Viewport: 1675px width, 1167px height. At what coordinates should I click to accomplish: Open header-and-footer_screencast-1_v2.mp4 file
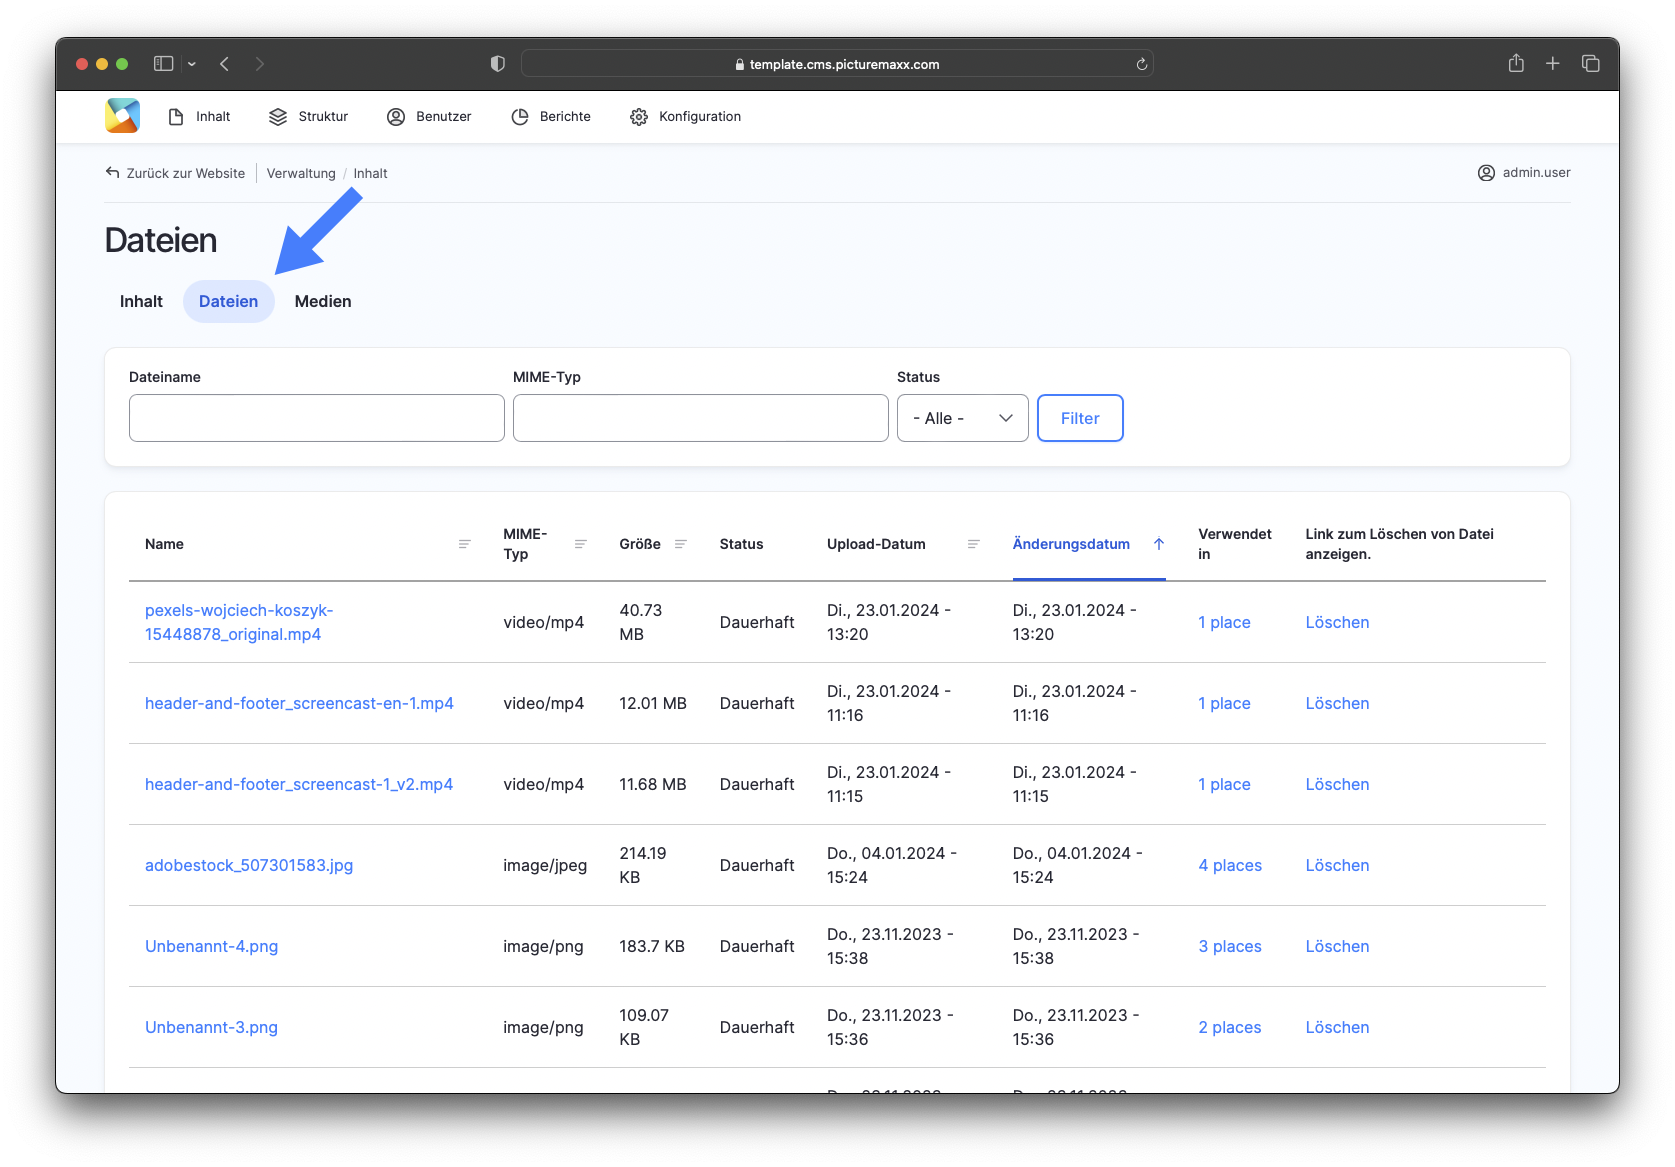pyautogui.click(x=299, y=784)
